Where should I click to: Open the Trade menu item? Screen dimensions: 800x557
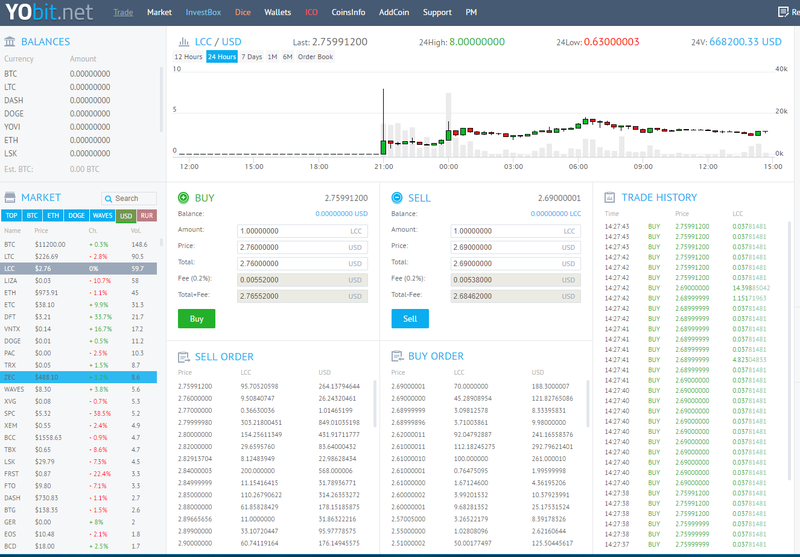click(123, 12)
